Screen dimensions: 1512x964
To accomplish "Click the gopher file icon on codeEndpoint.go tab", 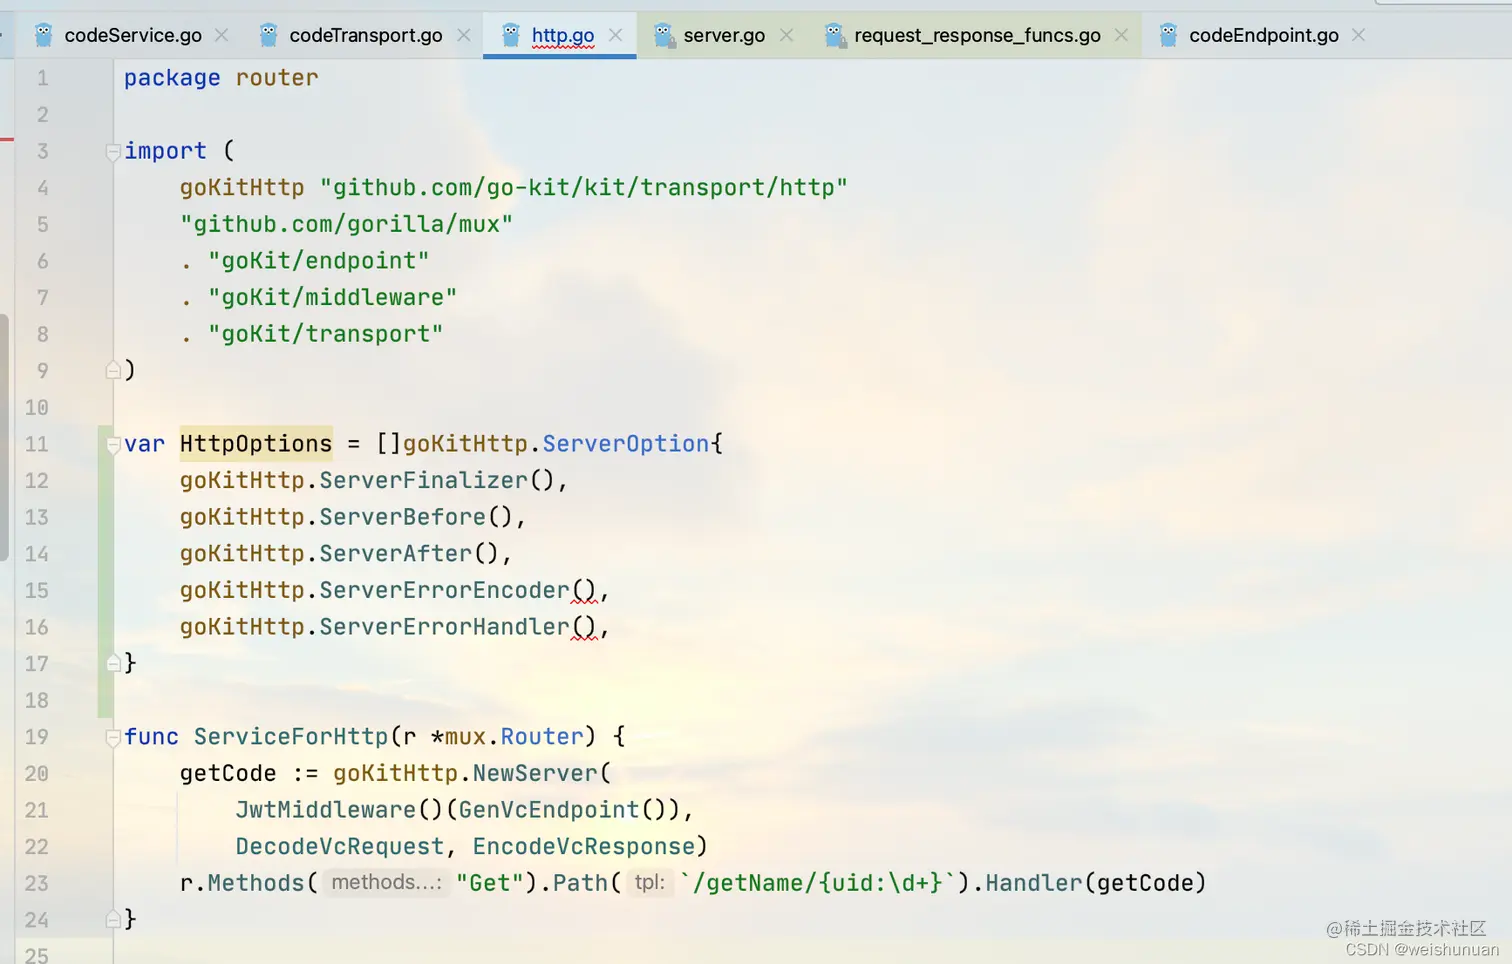I will coord(1168,35).
